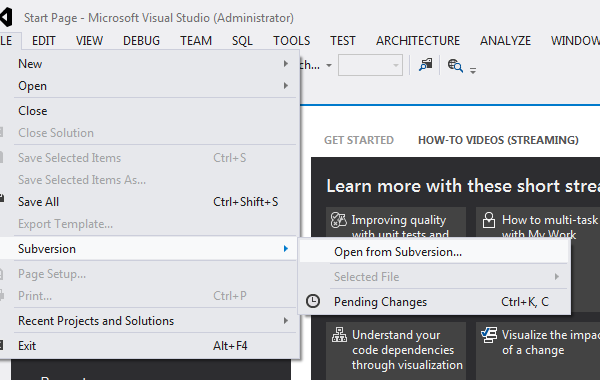This screenshot has width=600, height=380.
Task: Open the empty toolbar combo box
Action: 370,65
